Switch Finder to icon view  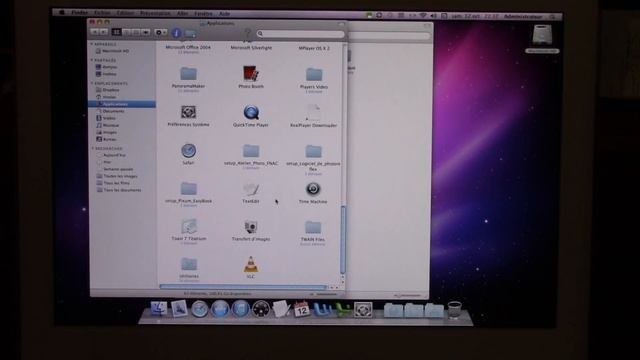click(x=116, y=32)
